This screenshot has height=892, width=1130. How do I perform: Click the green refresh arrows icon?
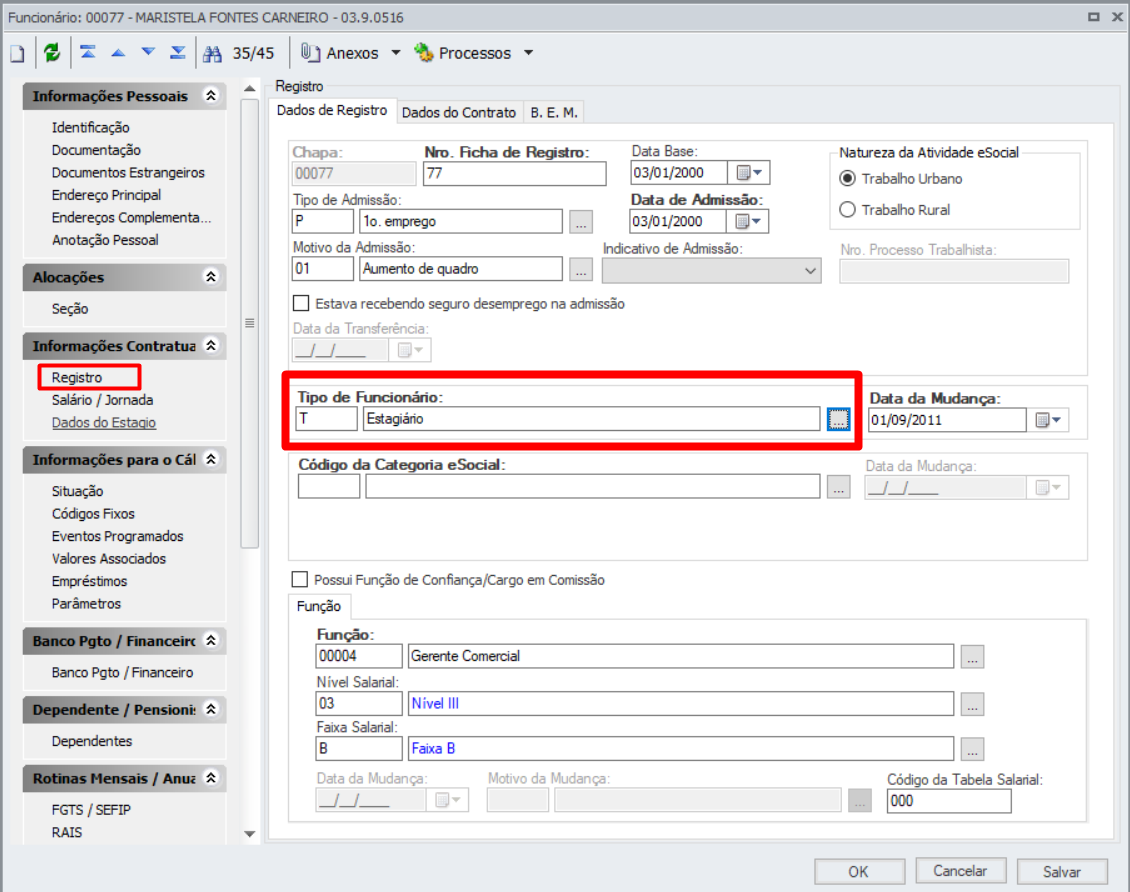52,54
